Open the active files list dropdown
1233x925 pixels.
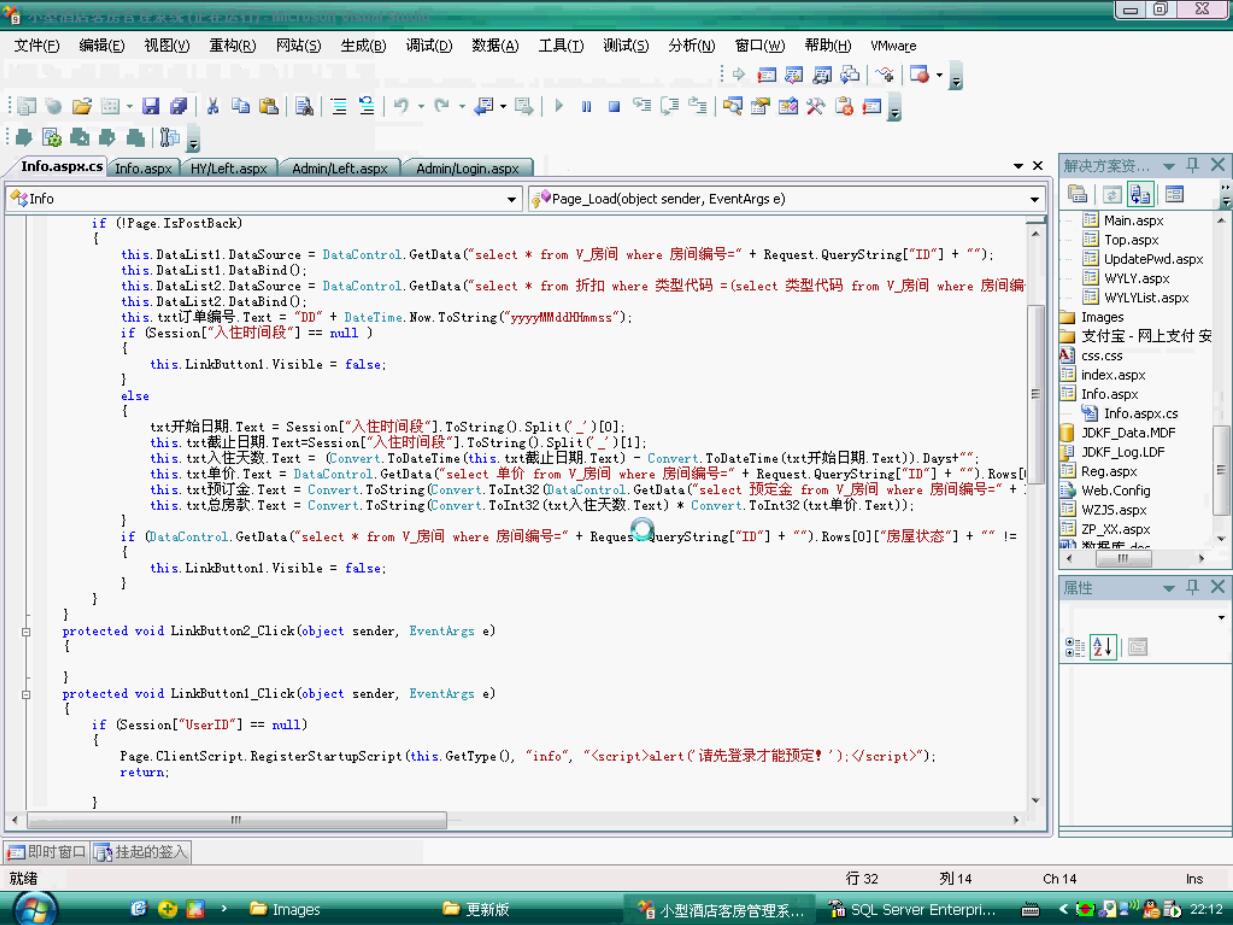click(x=1018, y=166)
